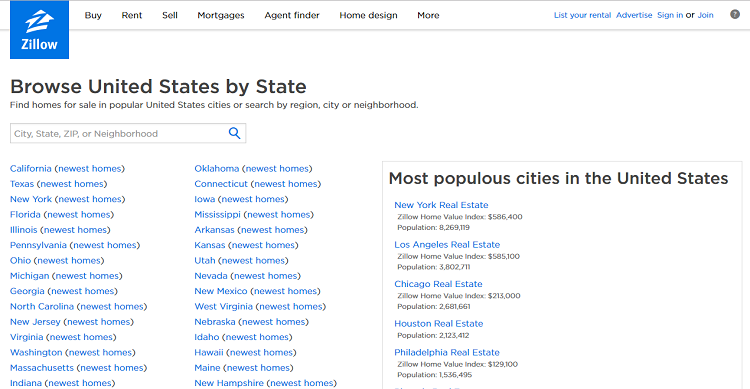Open the Georgia state link
Screen dimensions: 750x389
27,291
